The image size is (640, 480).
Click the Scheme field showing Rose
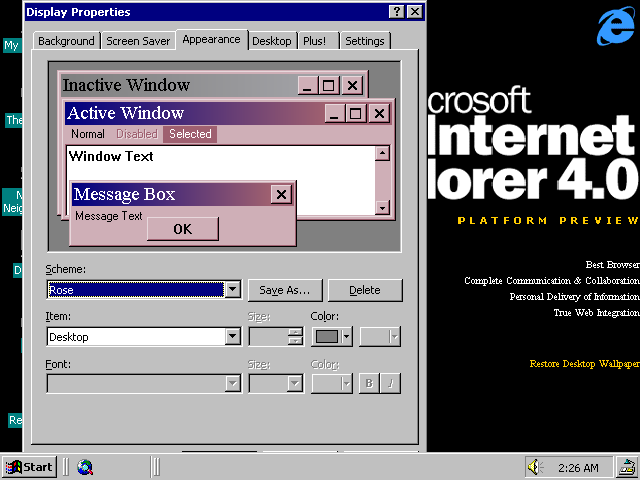(x=136, y=290)
